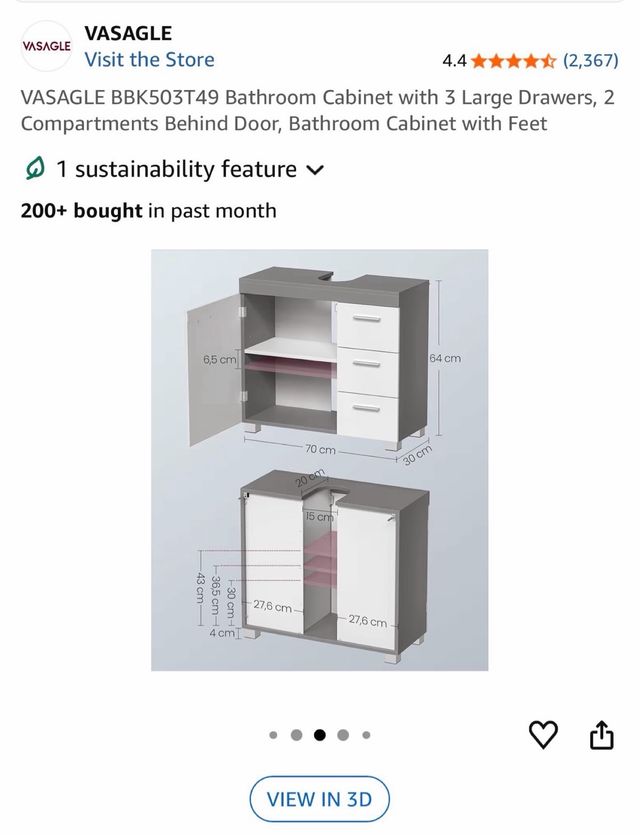Click the half-filled fifth star icon
640x835 pixels.
click(x=550, y=60)
